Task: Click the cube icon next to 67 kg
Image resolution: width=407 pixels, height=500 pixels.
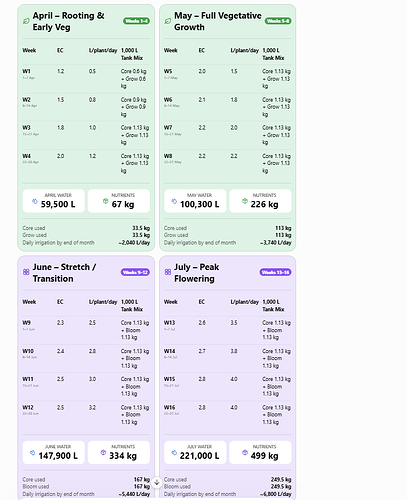Action: 105,201
